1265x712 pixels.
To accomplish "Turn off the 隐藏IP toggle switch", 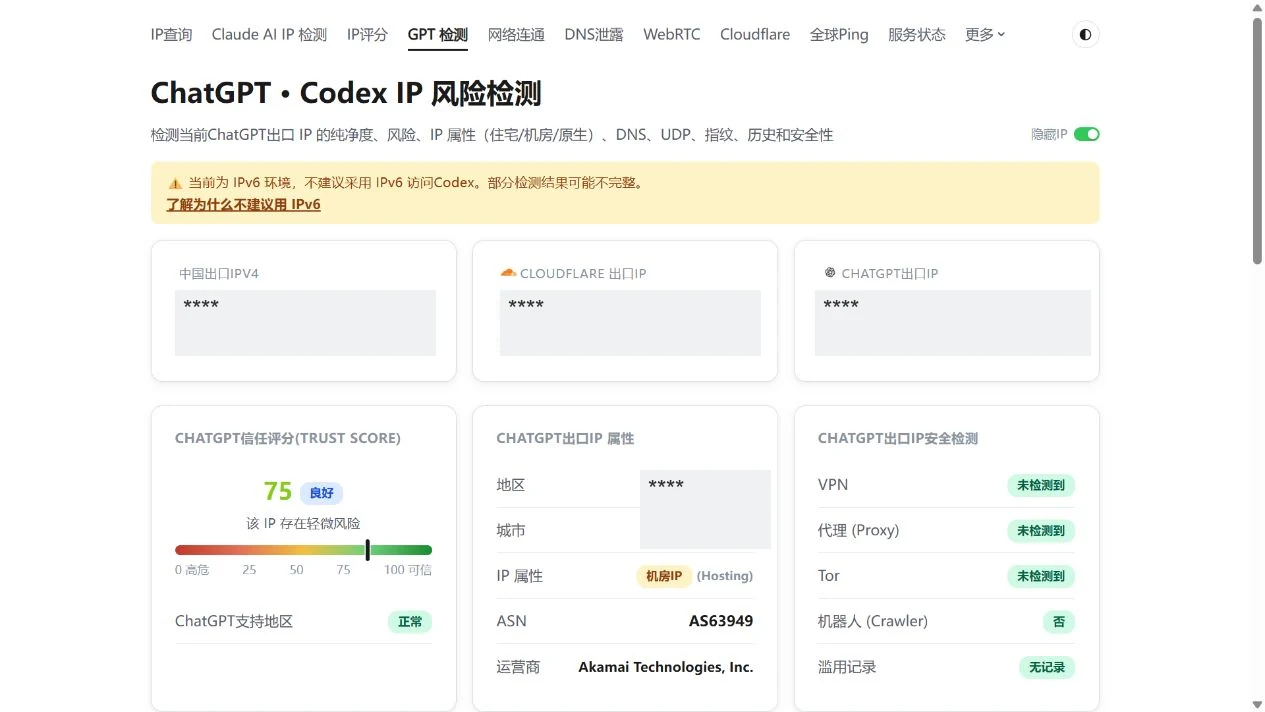I will [1086, 134].
